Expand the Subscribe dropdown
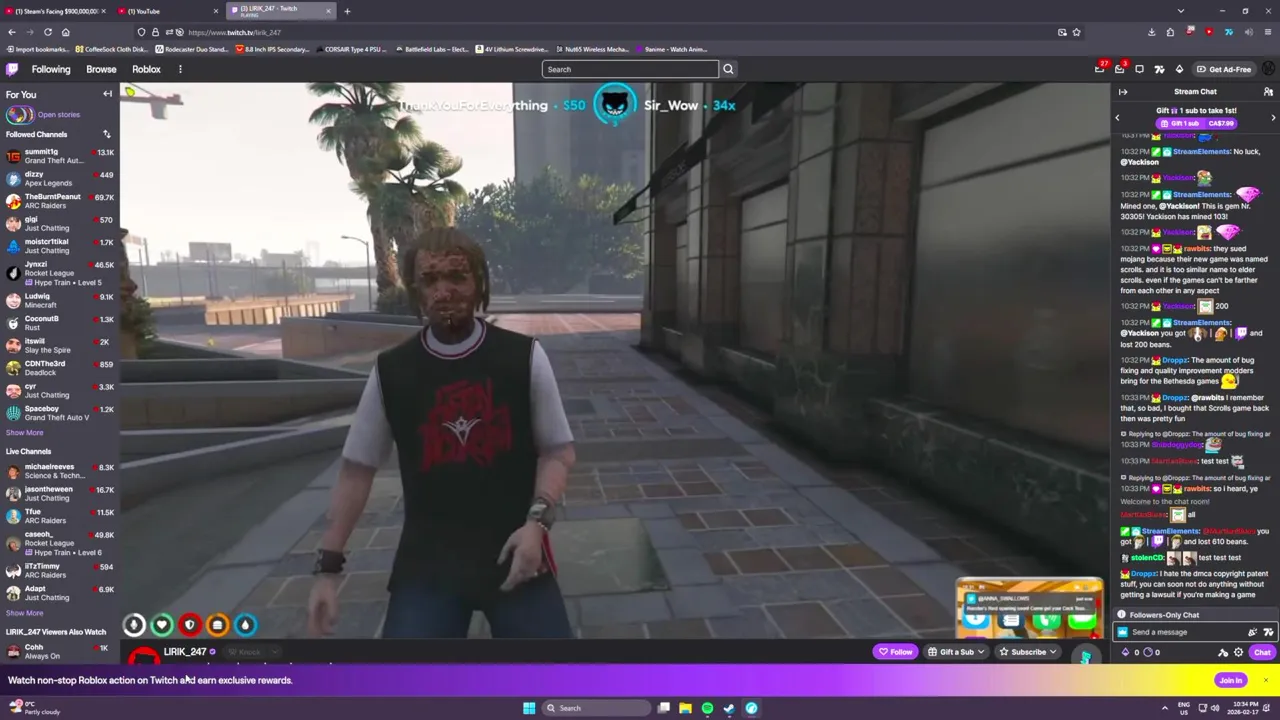The height and width of the screenshot is (720, 1280). [1052, 652]
